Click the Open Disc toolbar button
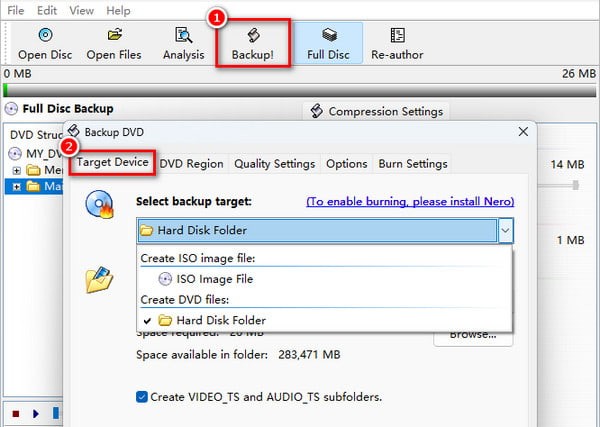600x427 pixels. tap(45, 44)
